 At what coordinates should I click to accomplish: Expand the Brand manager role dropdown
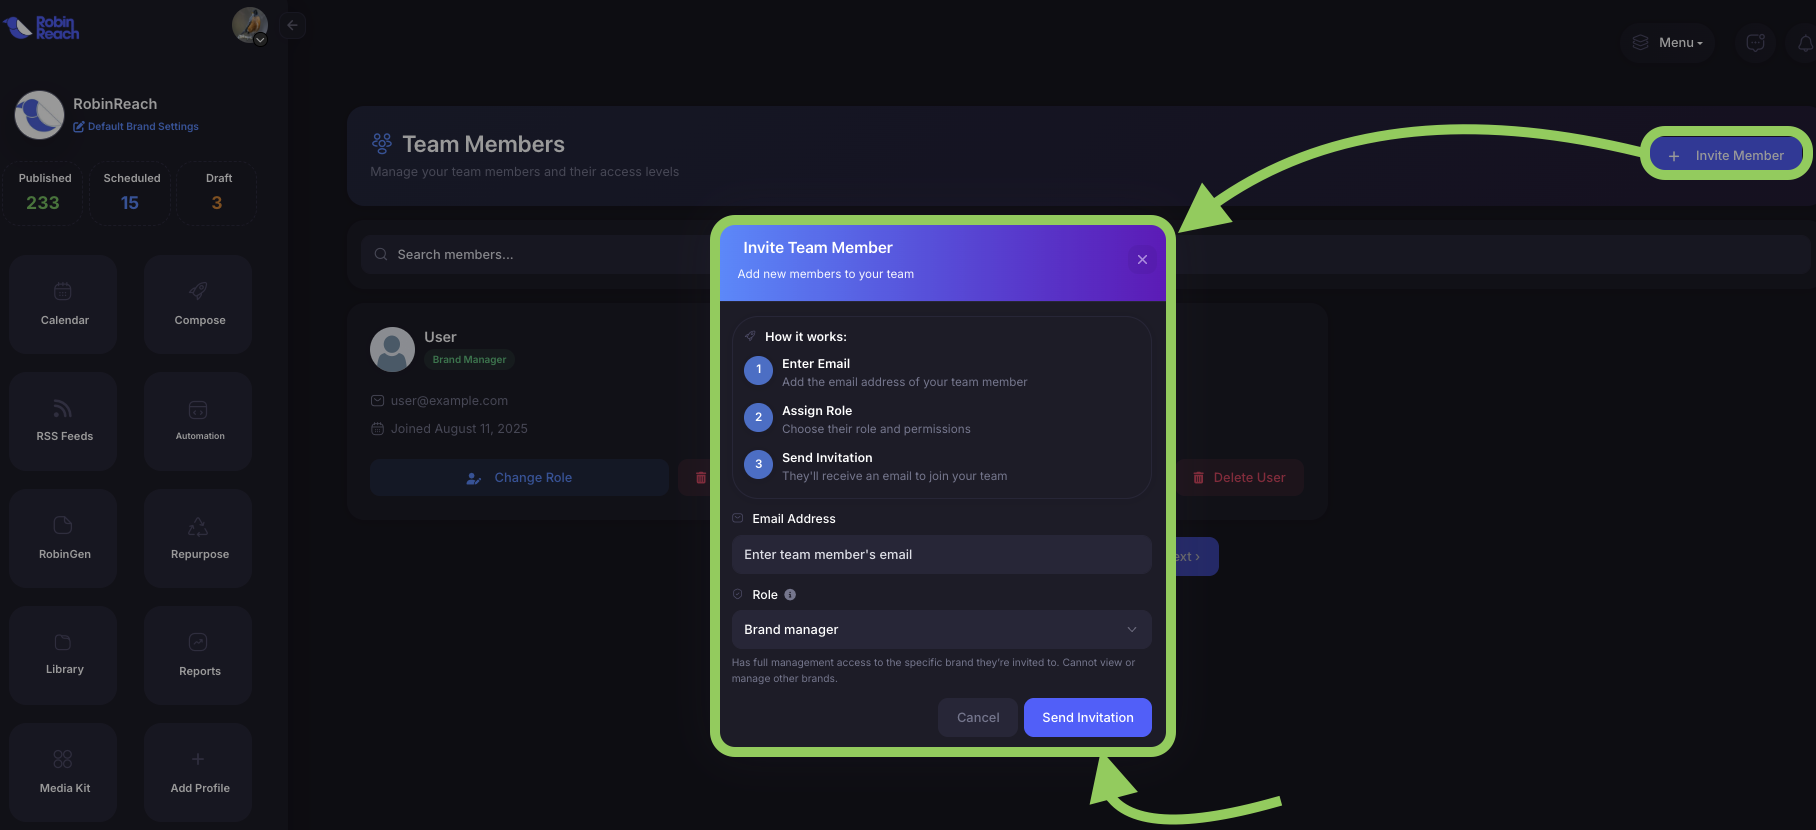[941, 630]
